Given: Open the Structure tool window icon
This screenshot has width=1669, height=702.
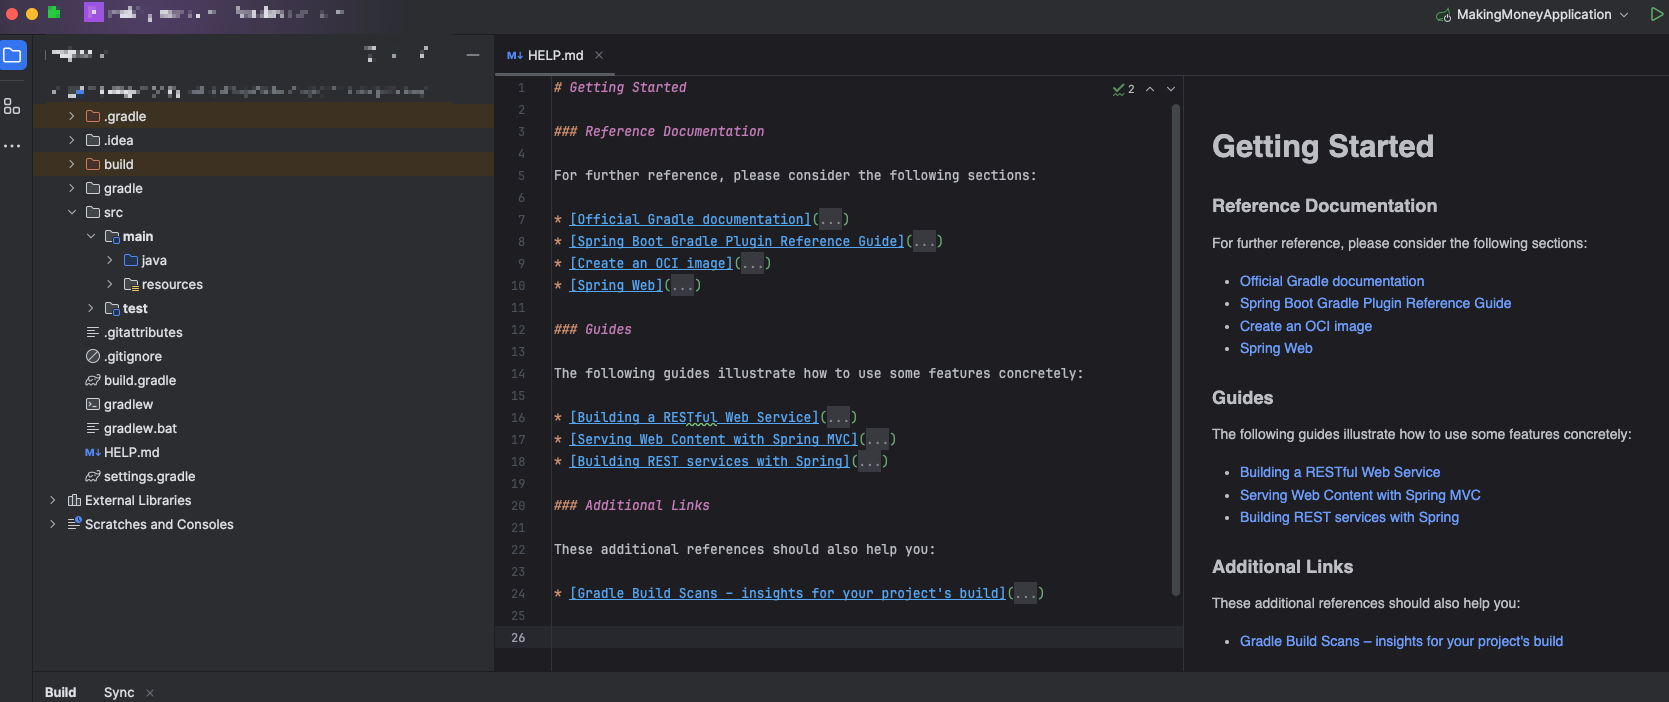Looking at the screenshot, I should (x=12, y=106).
